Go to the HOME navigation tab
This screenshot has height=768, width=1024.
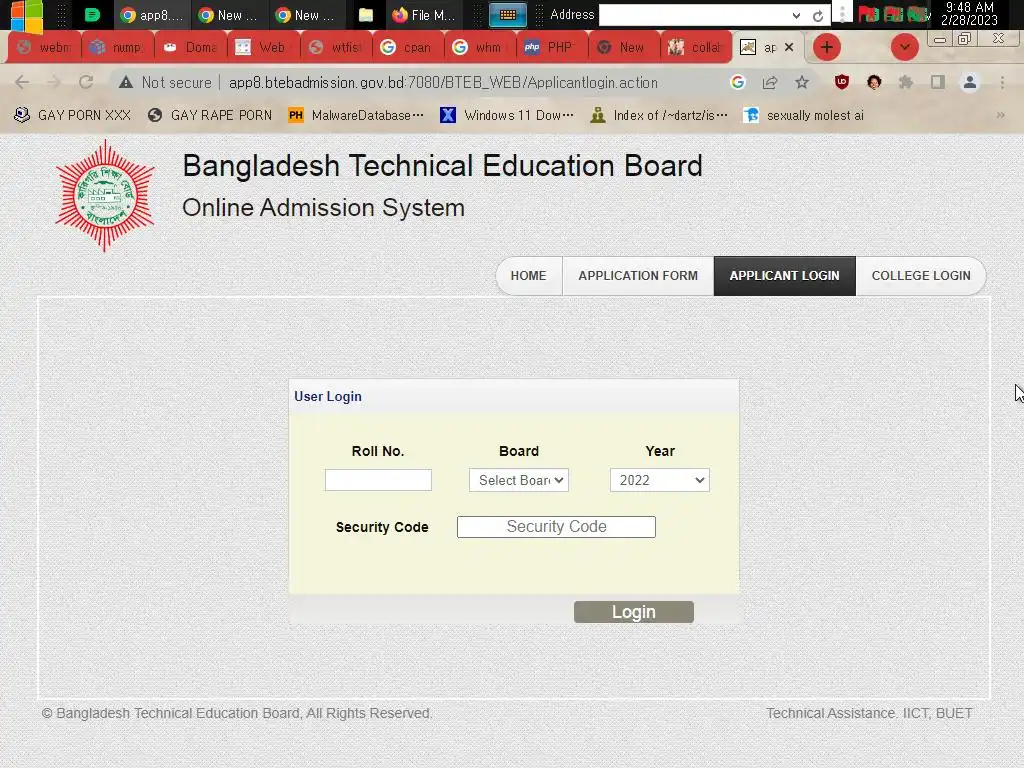tap(528, 276)
